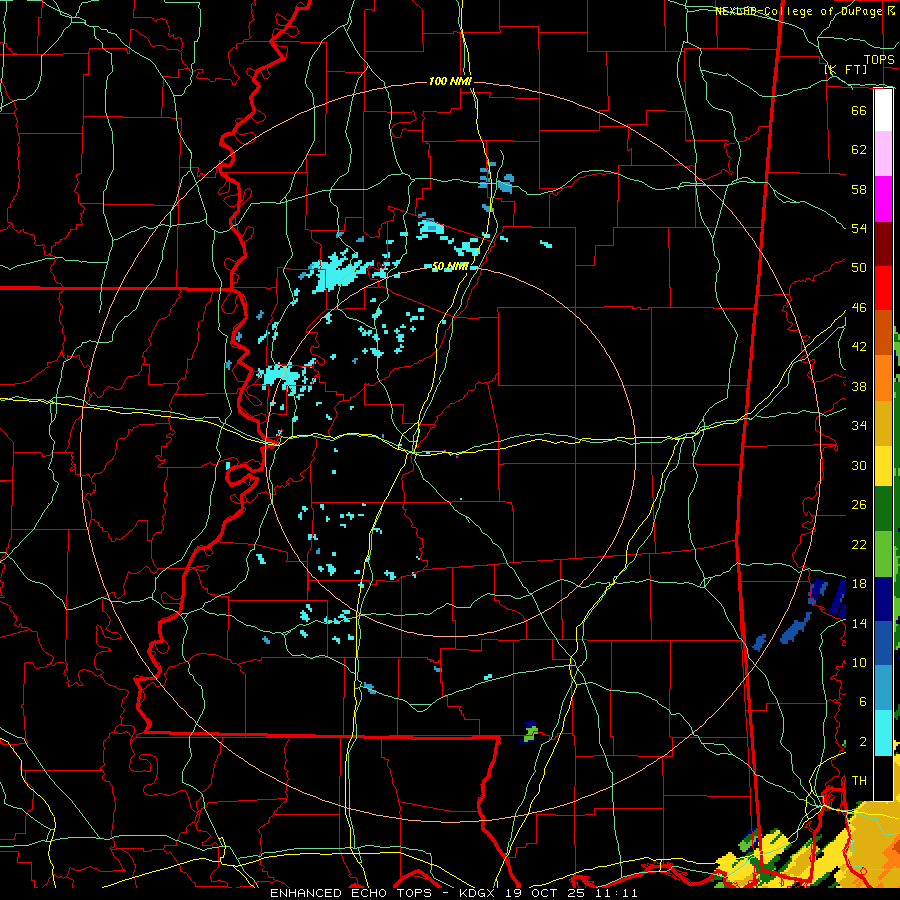Select the light green legend swatch
The image size is (900, 900).
coord(883,554)
